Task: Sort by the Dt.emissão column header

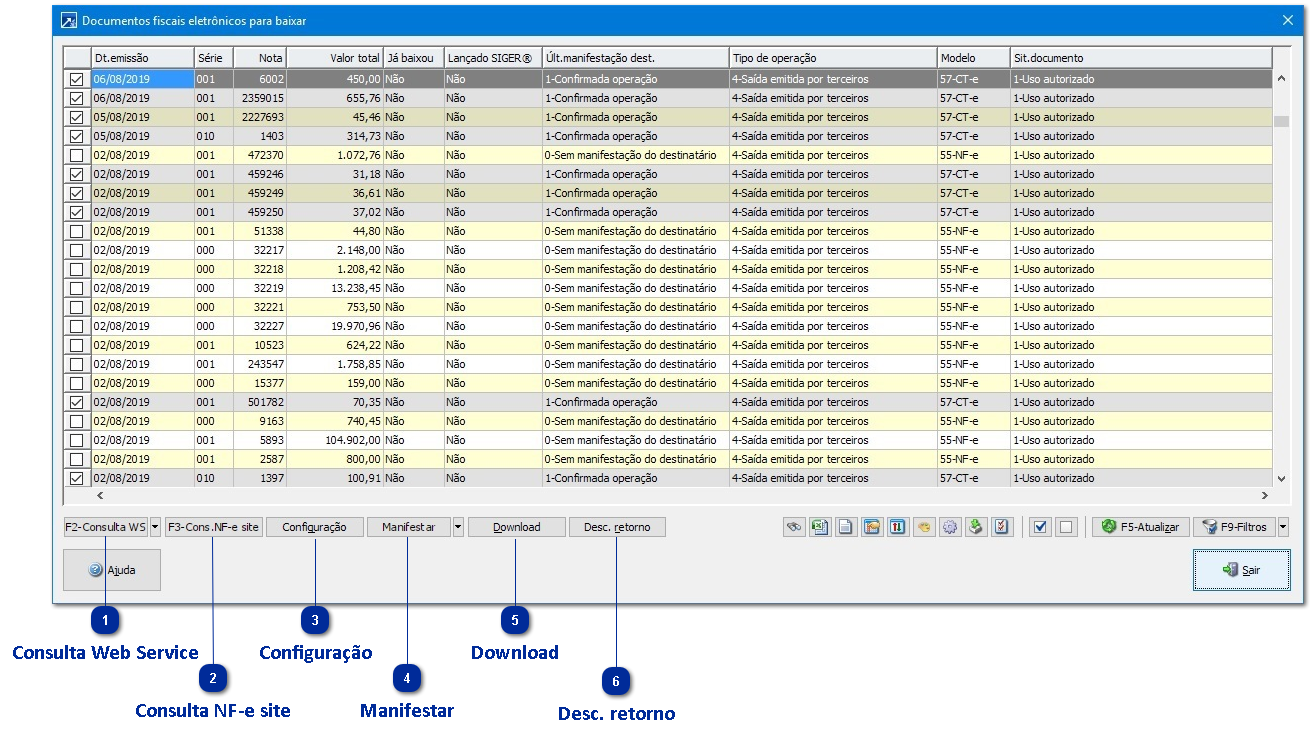Action: click(142, 58)
